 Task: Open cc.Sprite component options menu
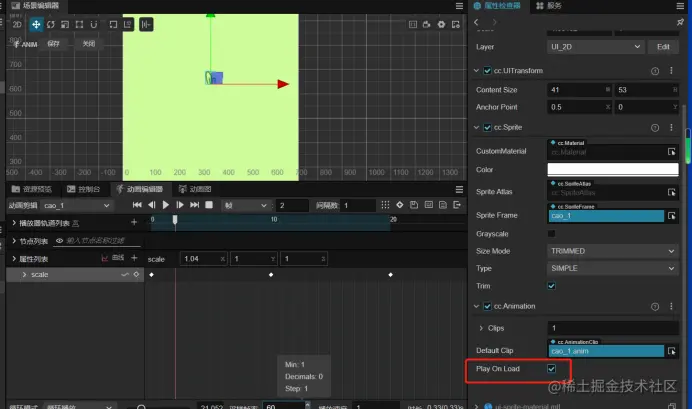[671, 128]
